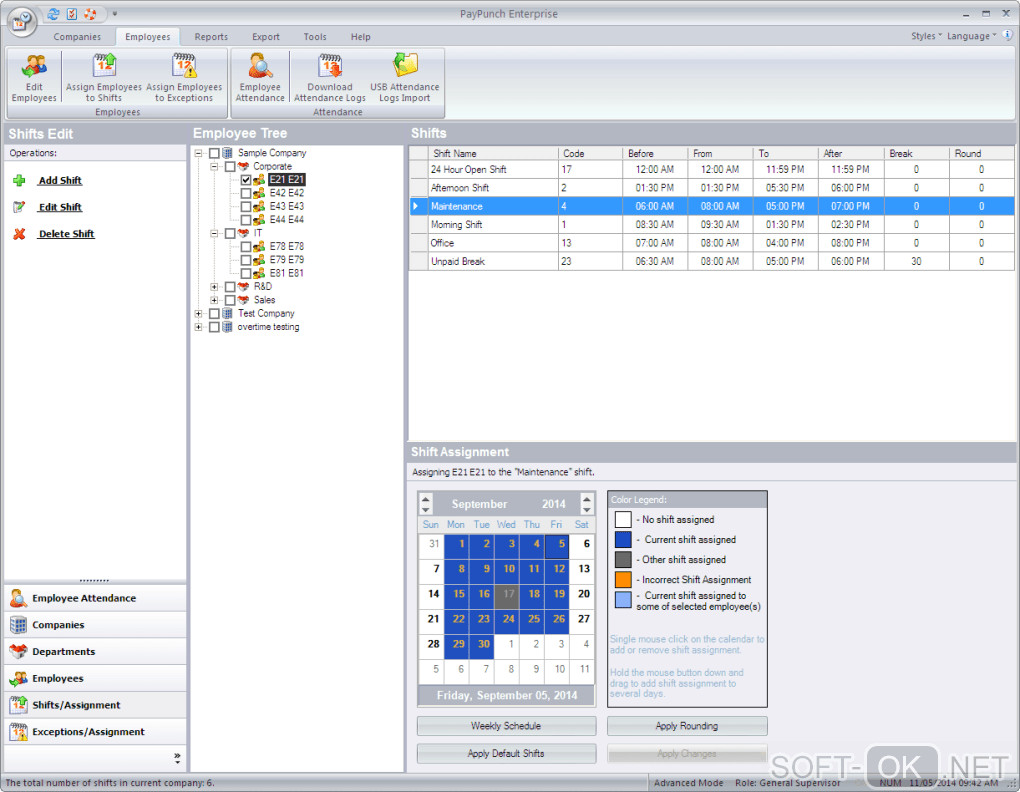This screenshot has height=792, width=1020.
Task: Select the Employees ribbon tab
Action: 148,37
